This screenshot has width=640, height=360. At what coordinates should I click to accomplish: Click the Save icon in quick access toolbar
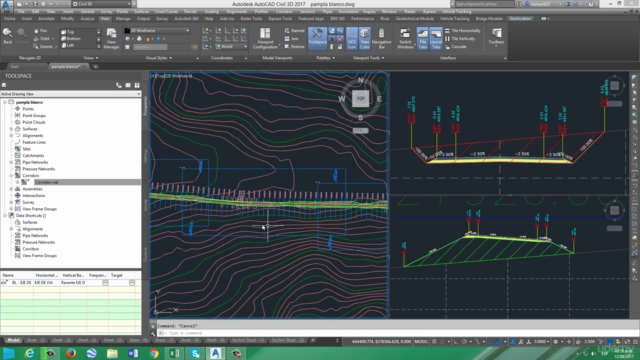(x=35, y=4)
